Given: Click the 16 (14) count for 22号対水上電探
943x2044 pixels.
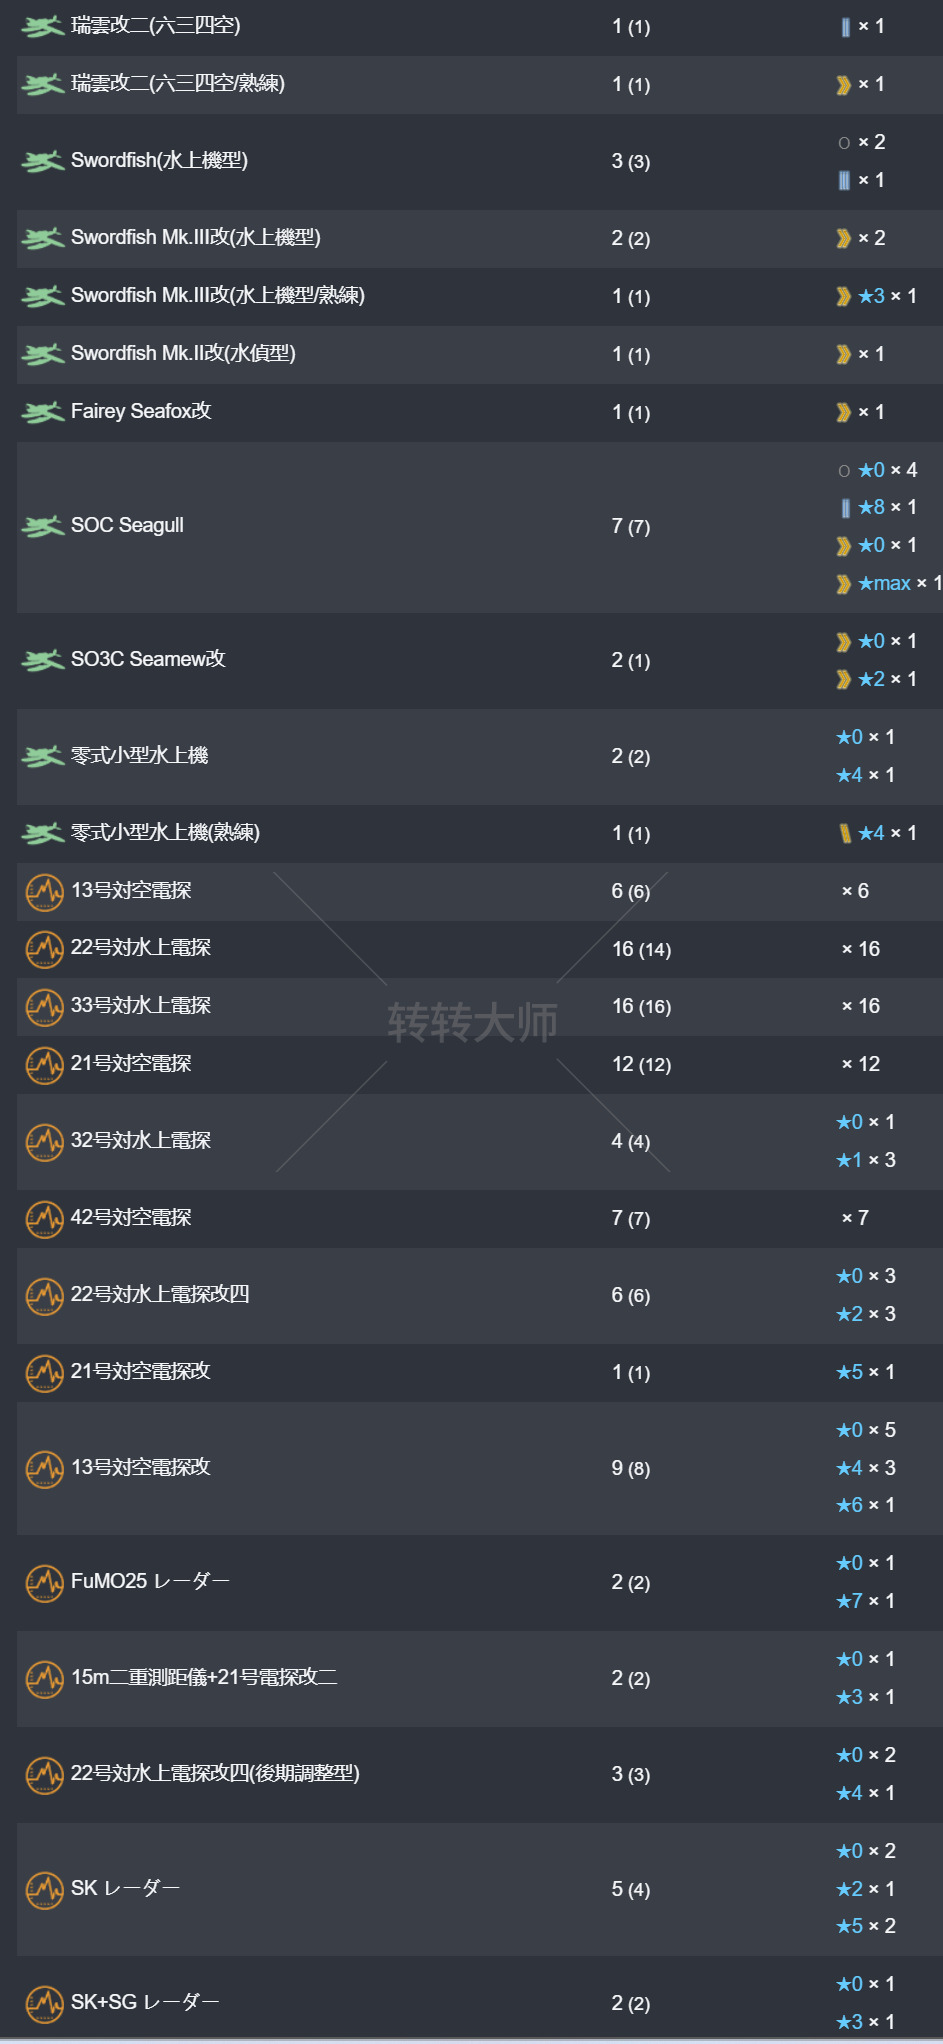Looking at the screenshot, I should [x=641, y=949].
